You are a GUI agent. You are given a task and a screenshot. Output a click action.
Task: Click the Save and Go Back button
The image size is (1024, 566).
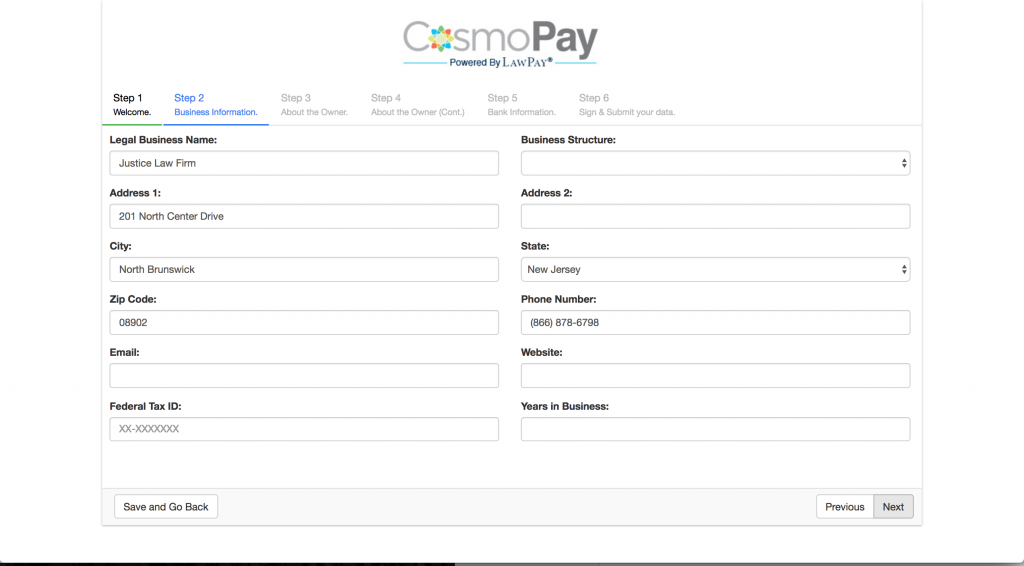click(x=166, y=507)
